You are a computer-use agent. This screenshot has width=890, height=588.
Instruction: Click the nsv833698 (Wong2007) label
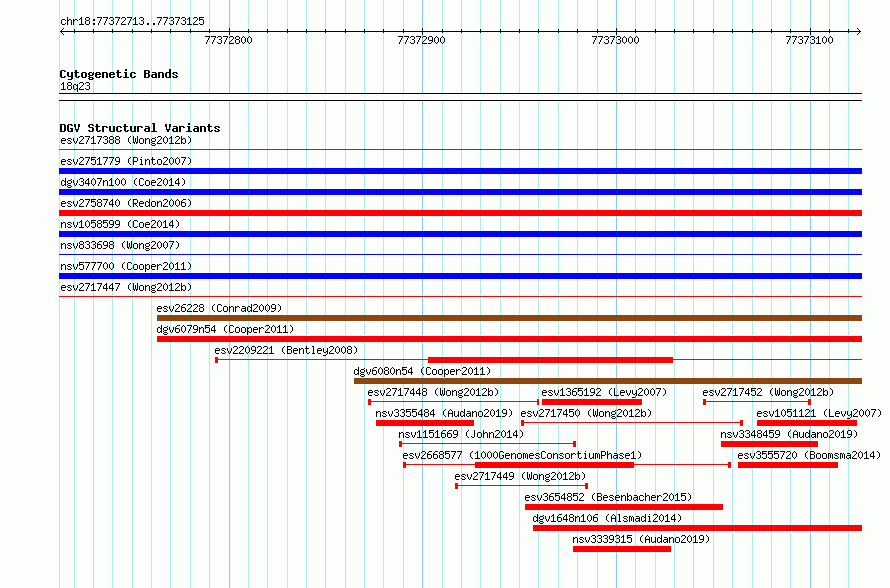[120, 245]
